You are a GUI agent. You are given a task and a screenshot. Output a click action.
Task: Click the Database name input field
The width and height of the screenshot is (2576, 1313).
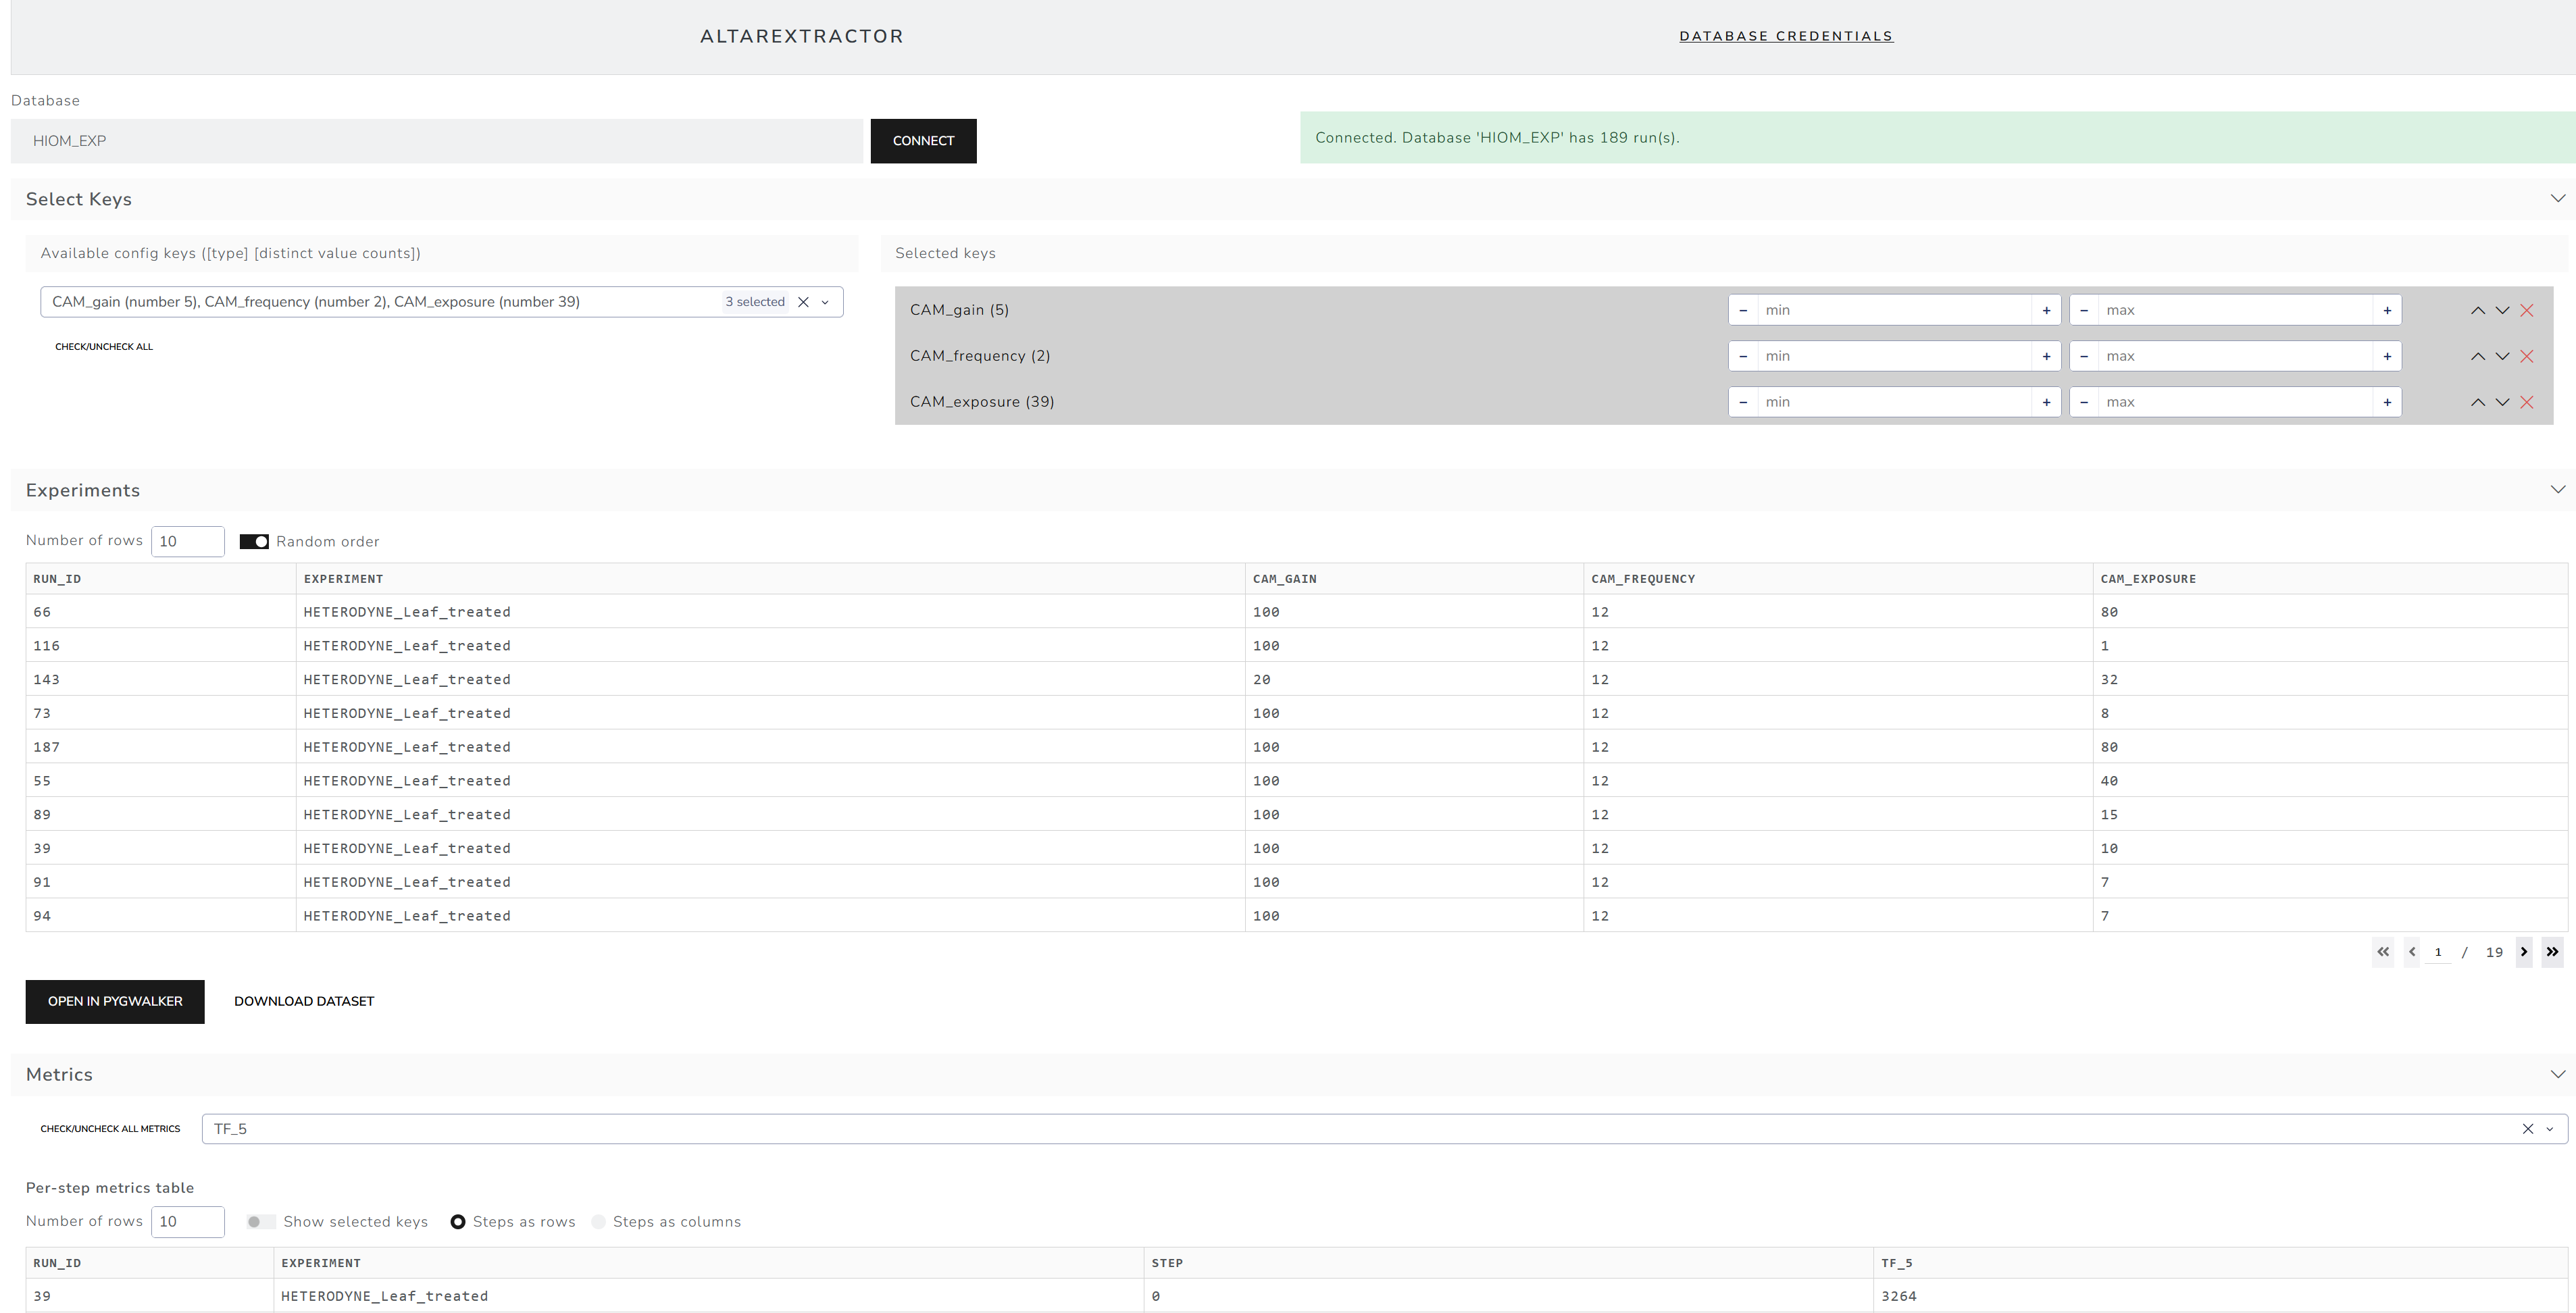[x=436, y=141]
